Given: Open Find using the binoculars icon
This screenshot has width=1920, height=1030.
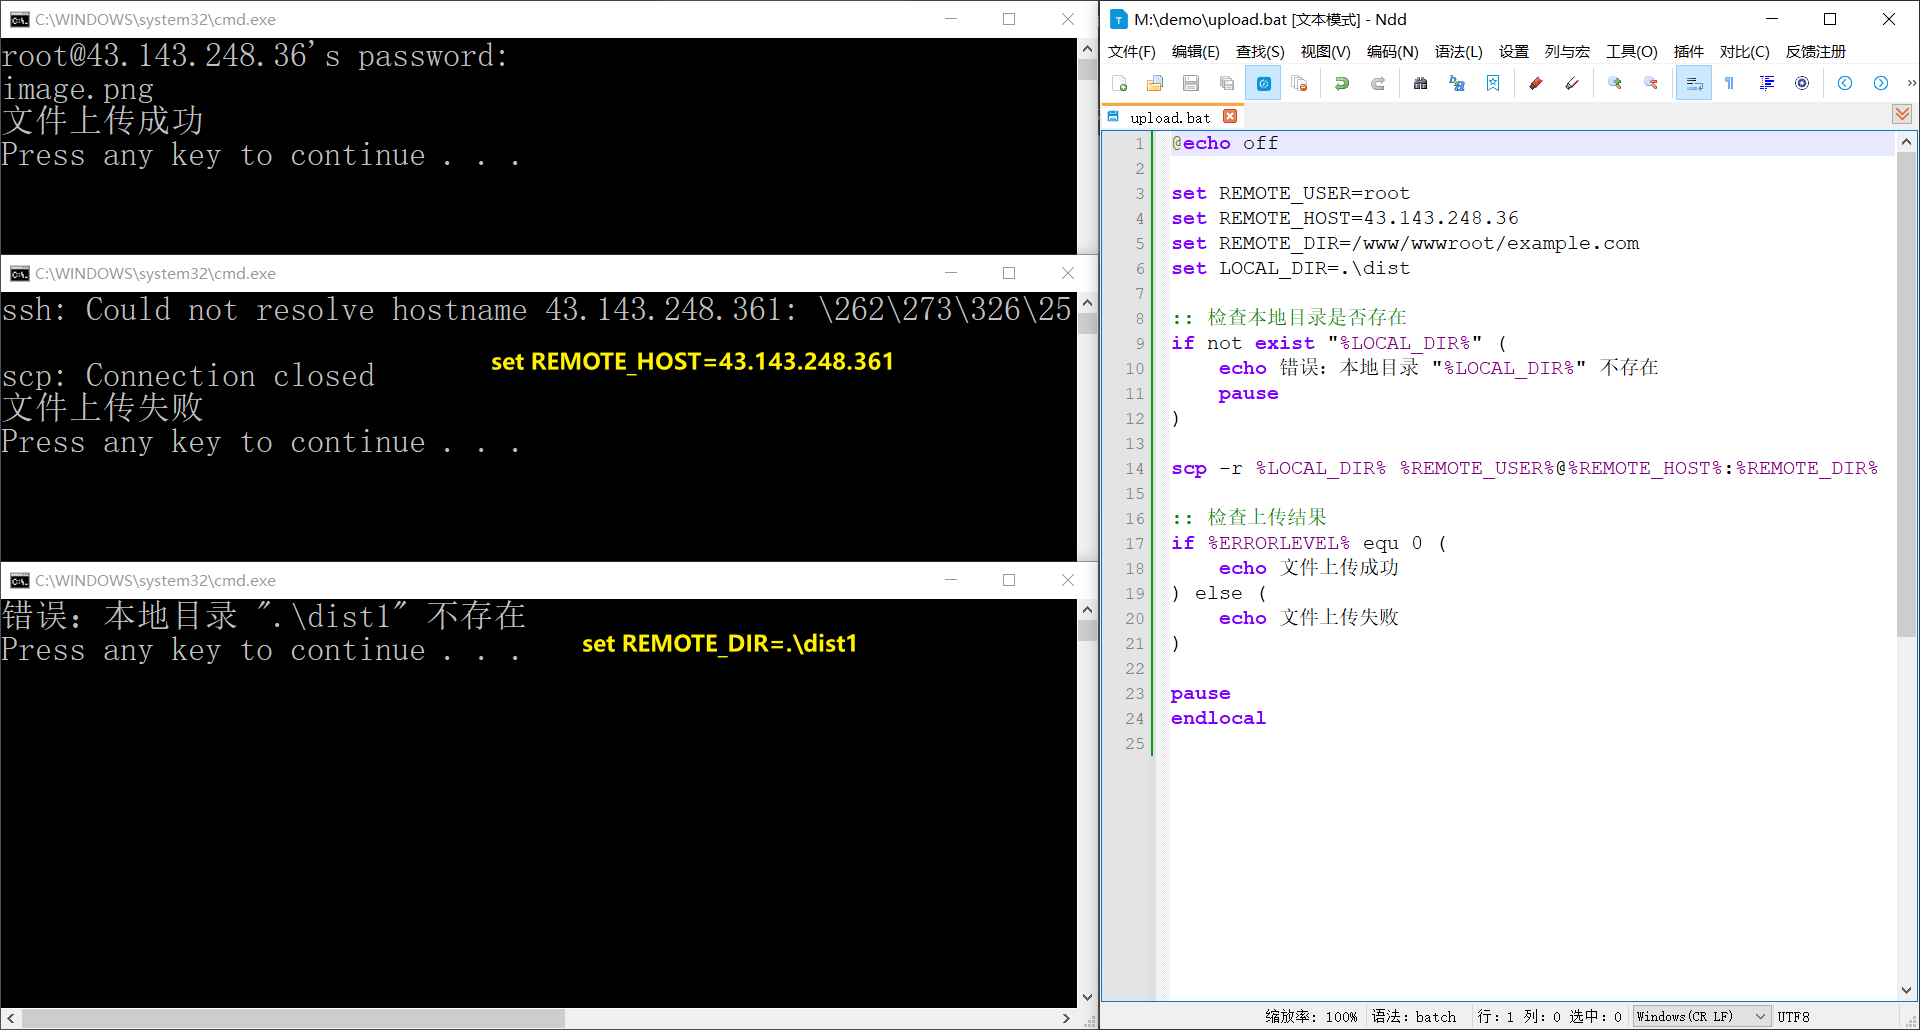Looking at the screenshot, I should [1420, 83].
